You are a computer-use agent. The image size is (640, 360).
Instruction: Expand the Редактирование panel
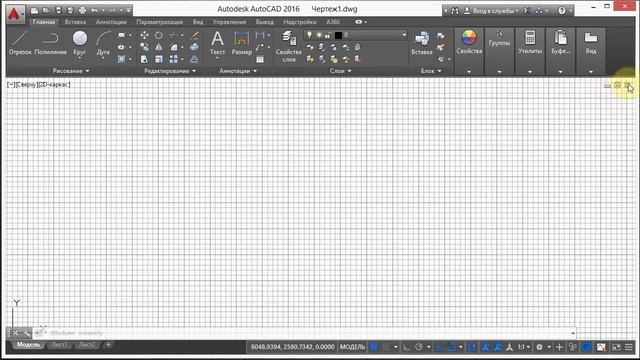coord(170,71)
